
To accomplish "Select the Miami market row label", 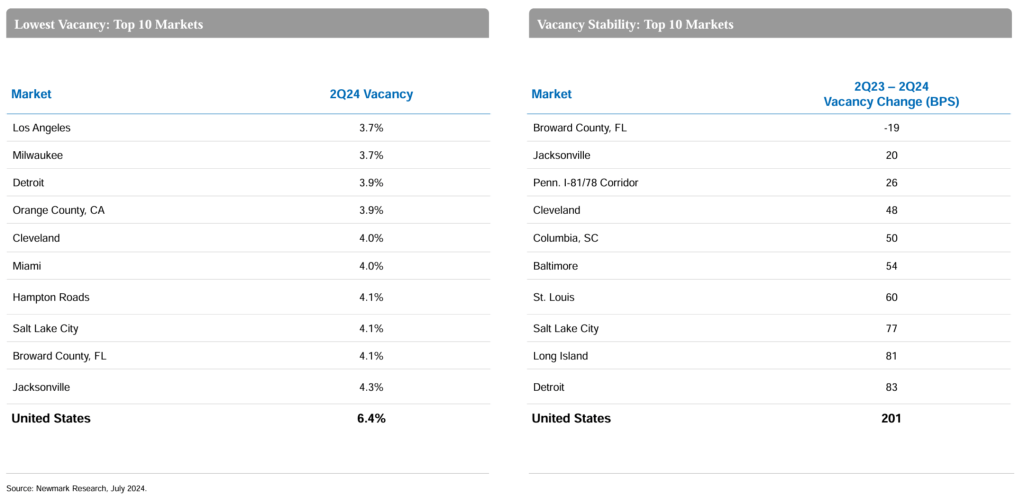I will [27, 266].
